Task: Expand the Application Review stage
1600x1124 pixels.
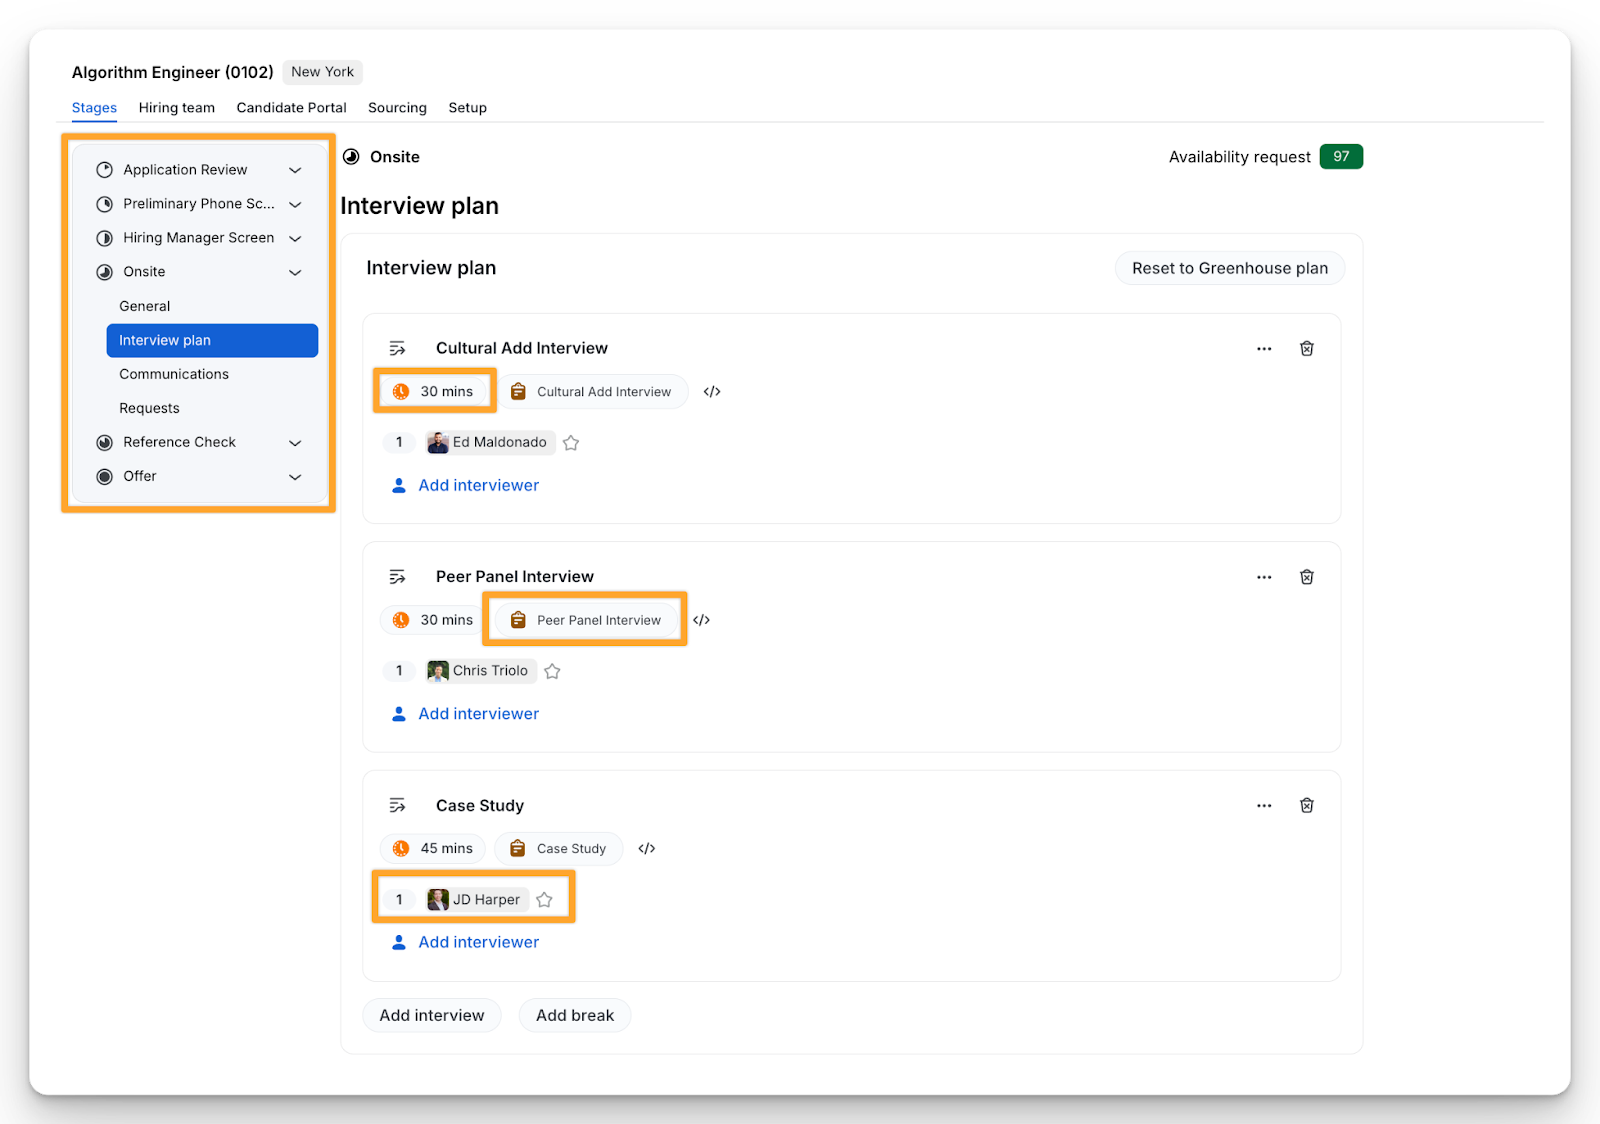Action: coord(295,170)
